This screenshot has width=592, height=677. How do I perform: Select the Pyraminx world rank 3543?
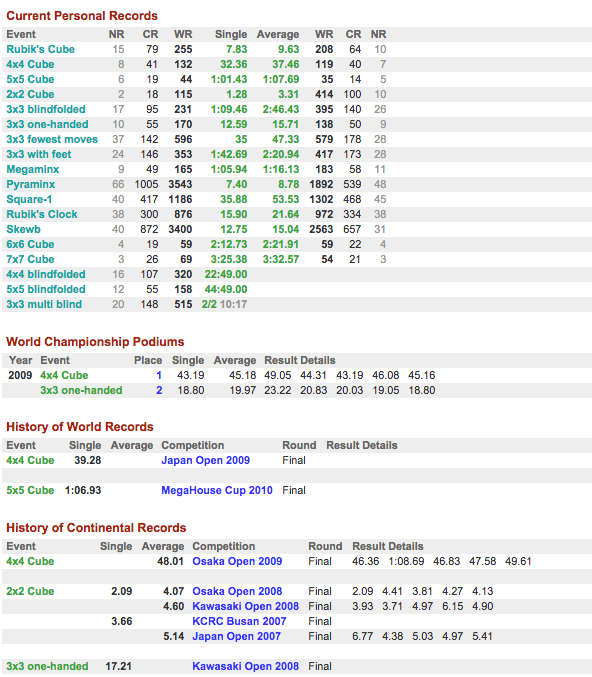pos(180,184)
